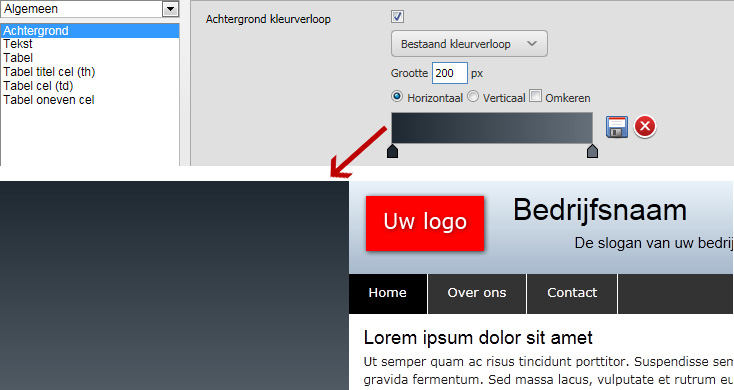Screen dimensions: 734x390
Task: Select the Horizontaal radio button
Action: point(397,96)
